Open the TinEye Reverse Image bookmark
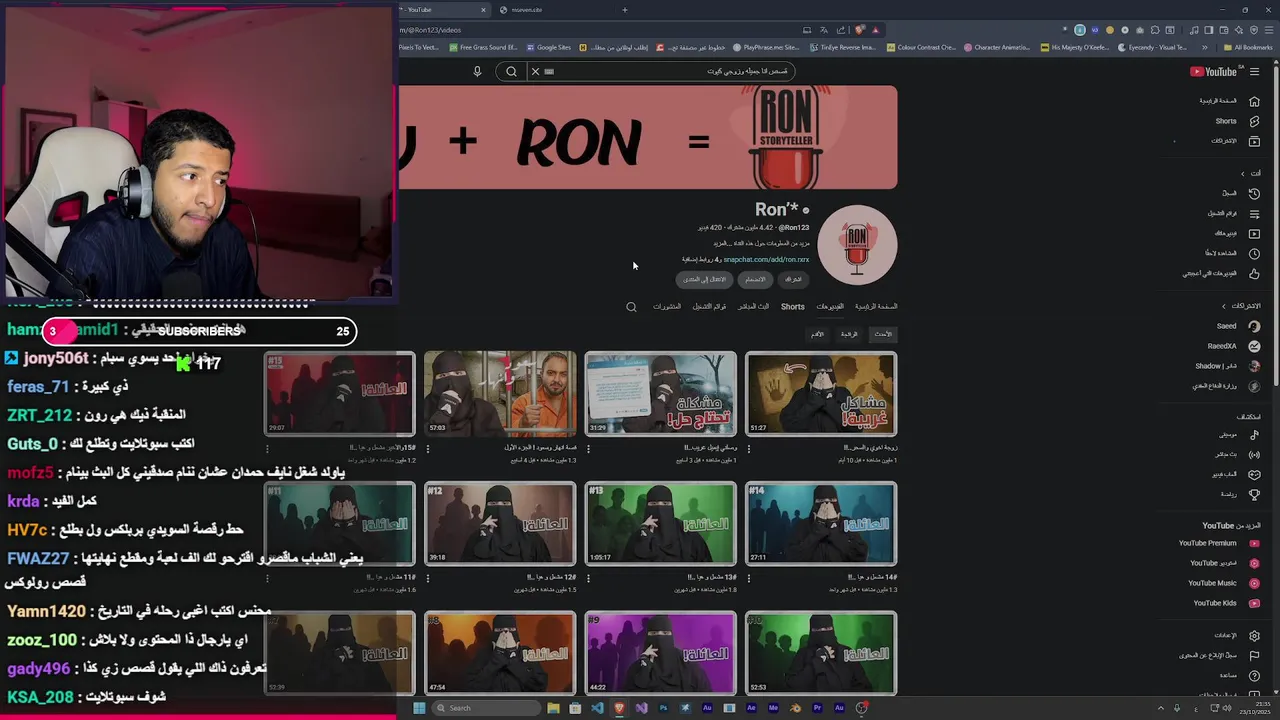The height and width of the screenshot is (720, 1280). click(x=843, y=47)
